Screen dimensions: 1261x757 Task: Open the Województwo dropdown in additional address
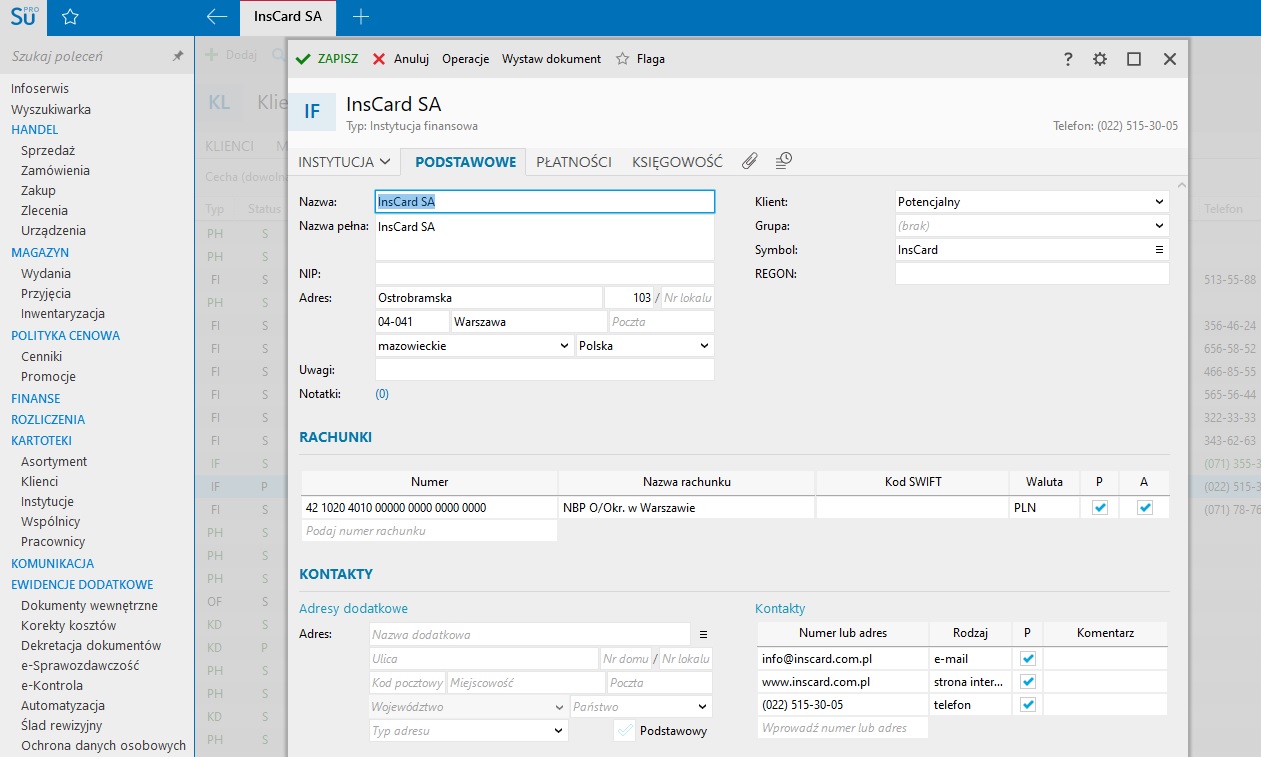(x=468, y=707)
